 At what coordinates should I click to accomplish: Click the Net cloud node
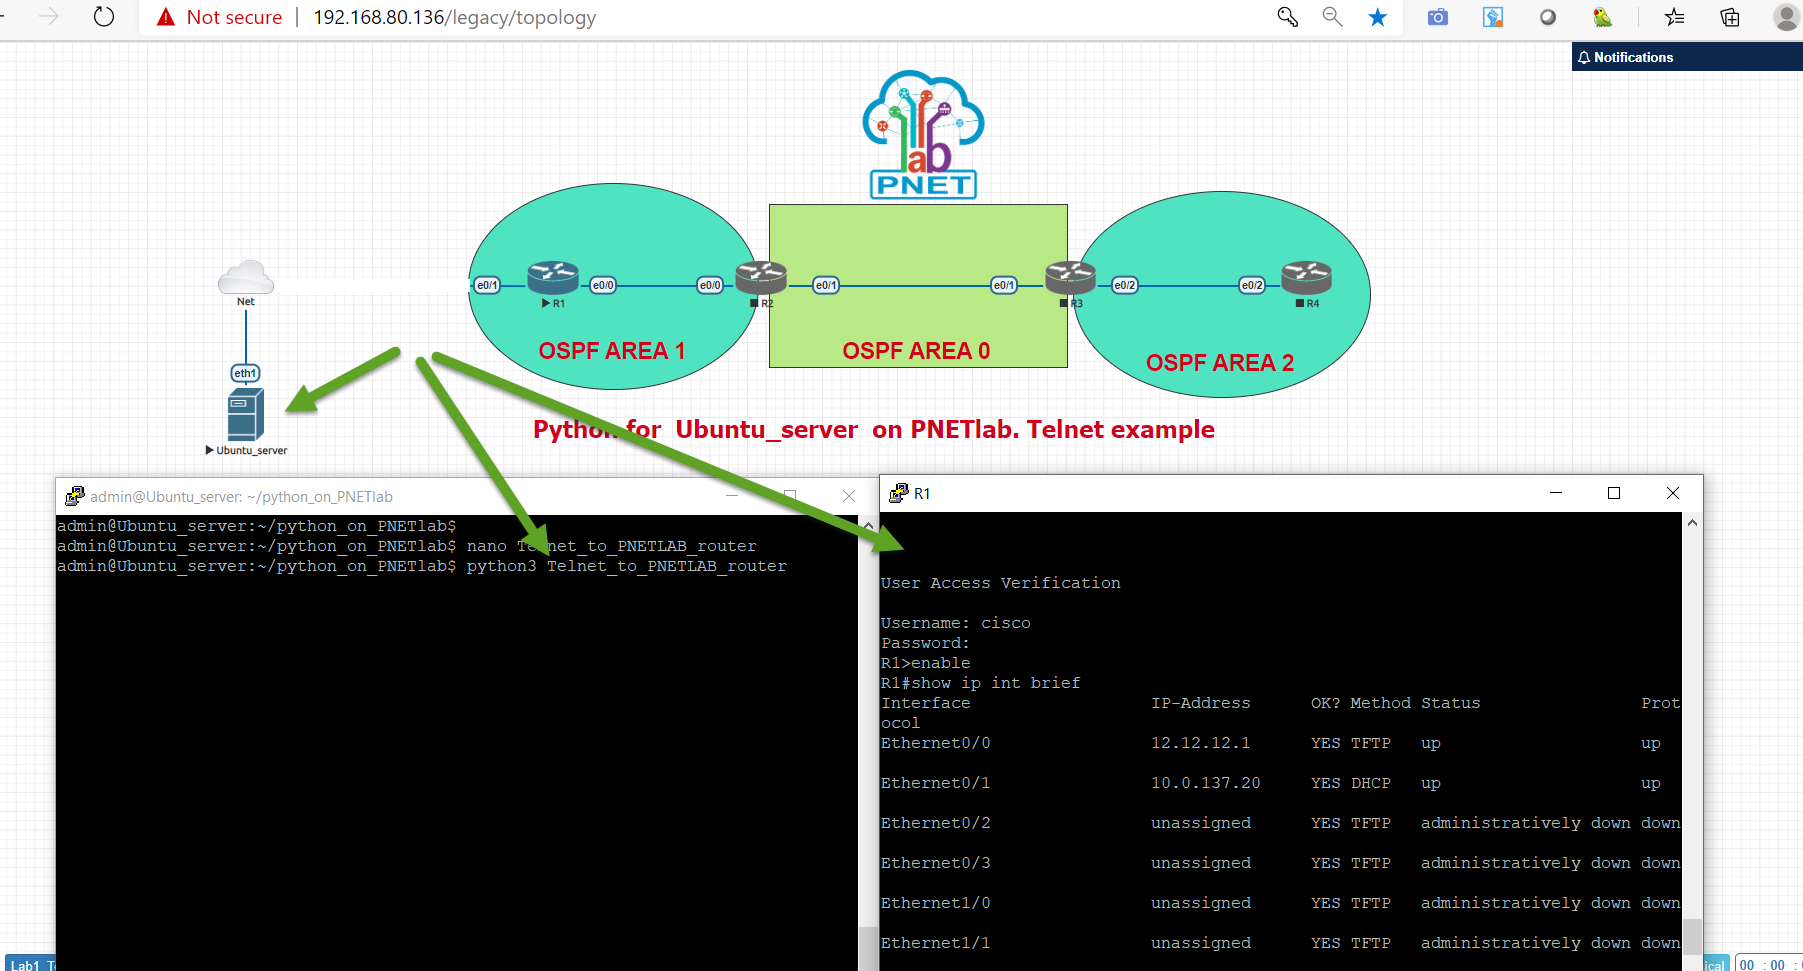[x=245, y=277]
